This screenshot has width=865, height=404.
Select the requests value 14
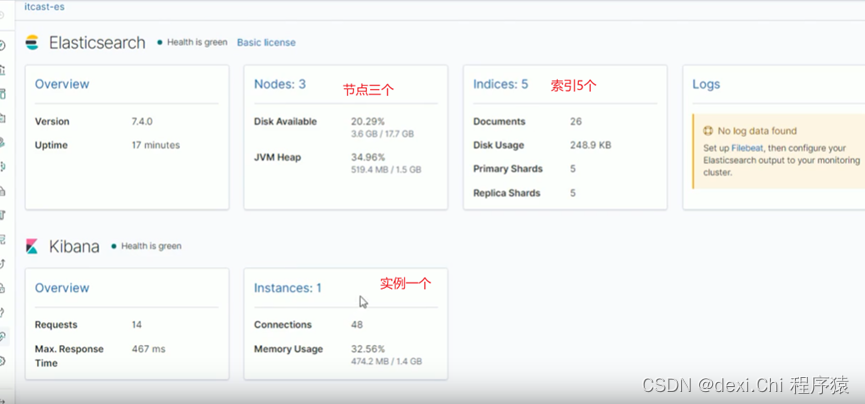137,325
